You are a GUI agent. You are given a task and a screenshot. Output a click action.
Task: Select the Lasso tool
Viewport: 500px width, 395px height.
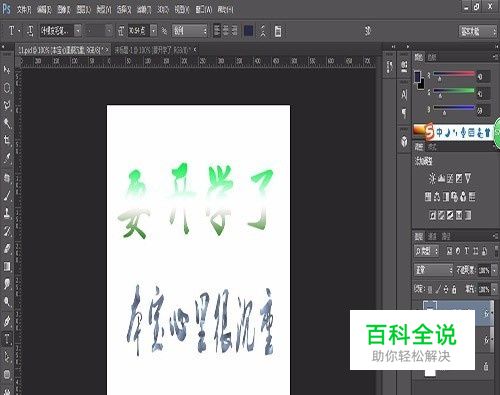7,105
